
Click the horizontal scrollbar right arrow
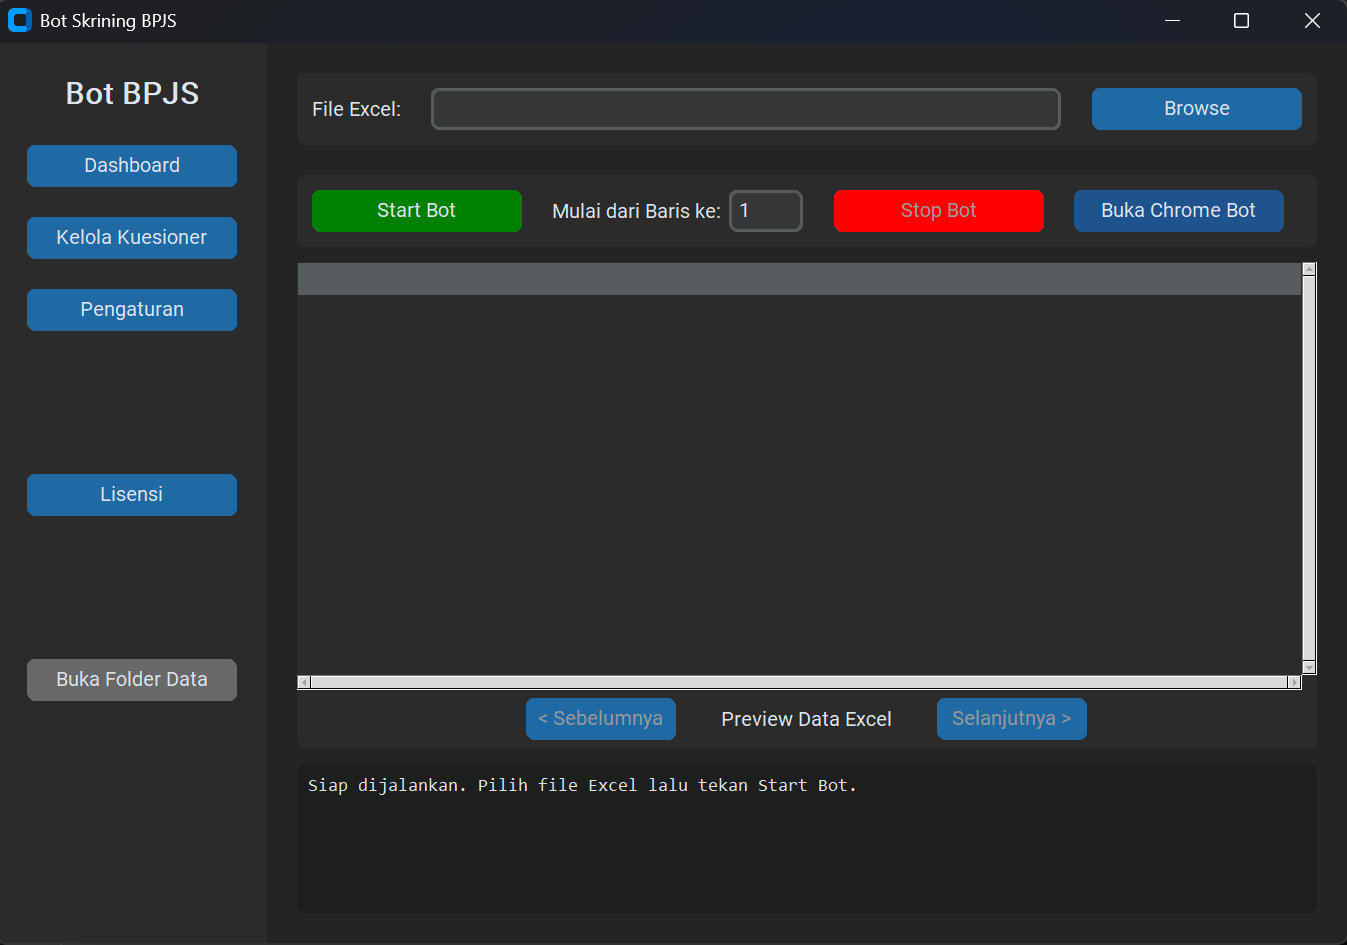coord(1294,682)
